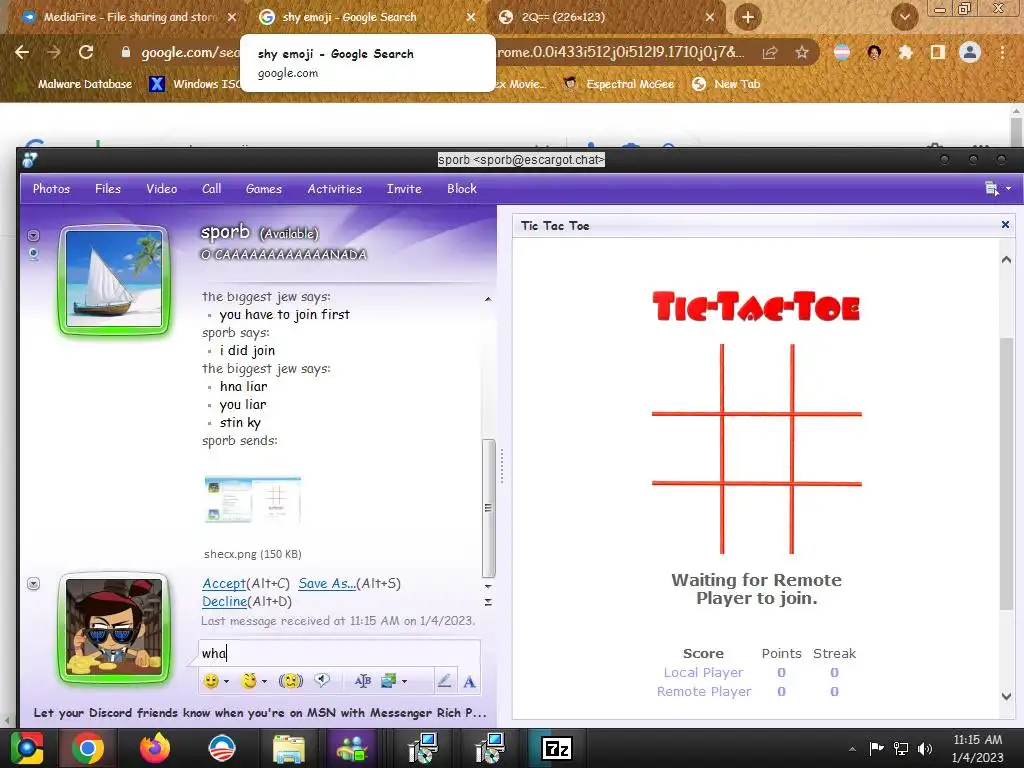This screenshot has width=1024, height=768.
Task: Open the Photos menu
Action: pos(51,189)
